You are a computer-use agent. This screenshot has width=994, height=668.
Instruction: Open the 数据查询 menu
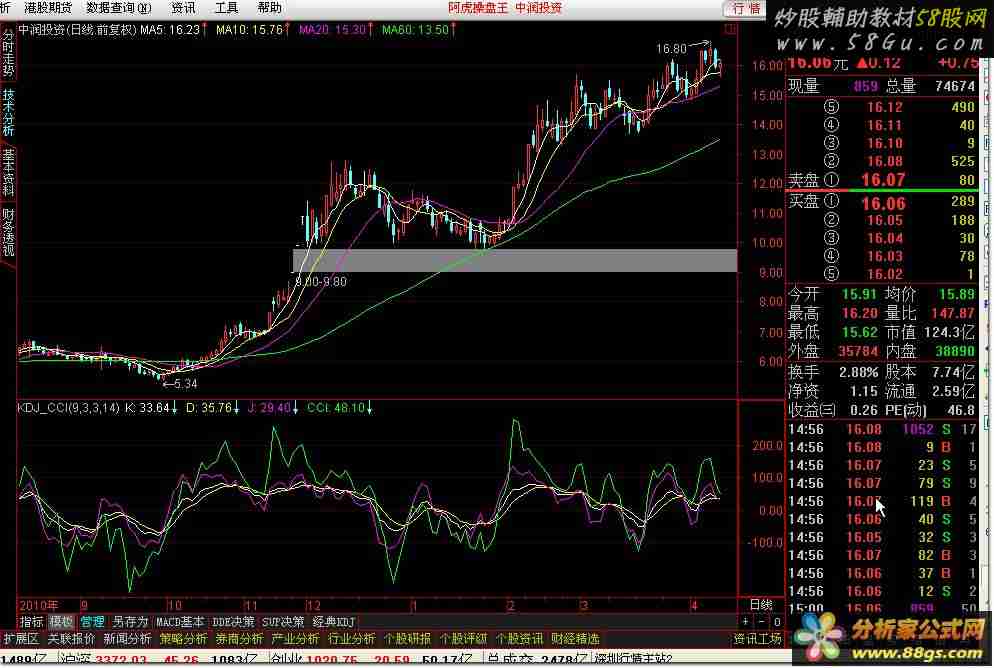pyautogui.click(x=119, y=8)
